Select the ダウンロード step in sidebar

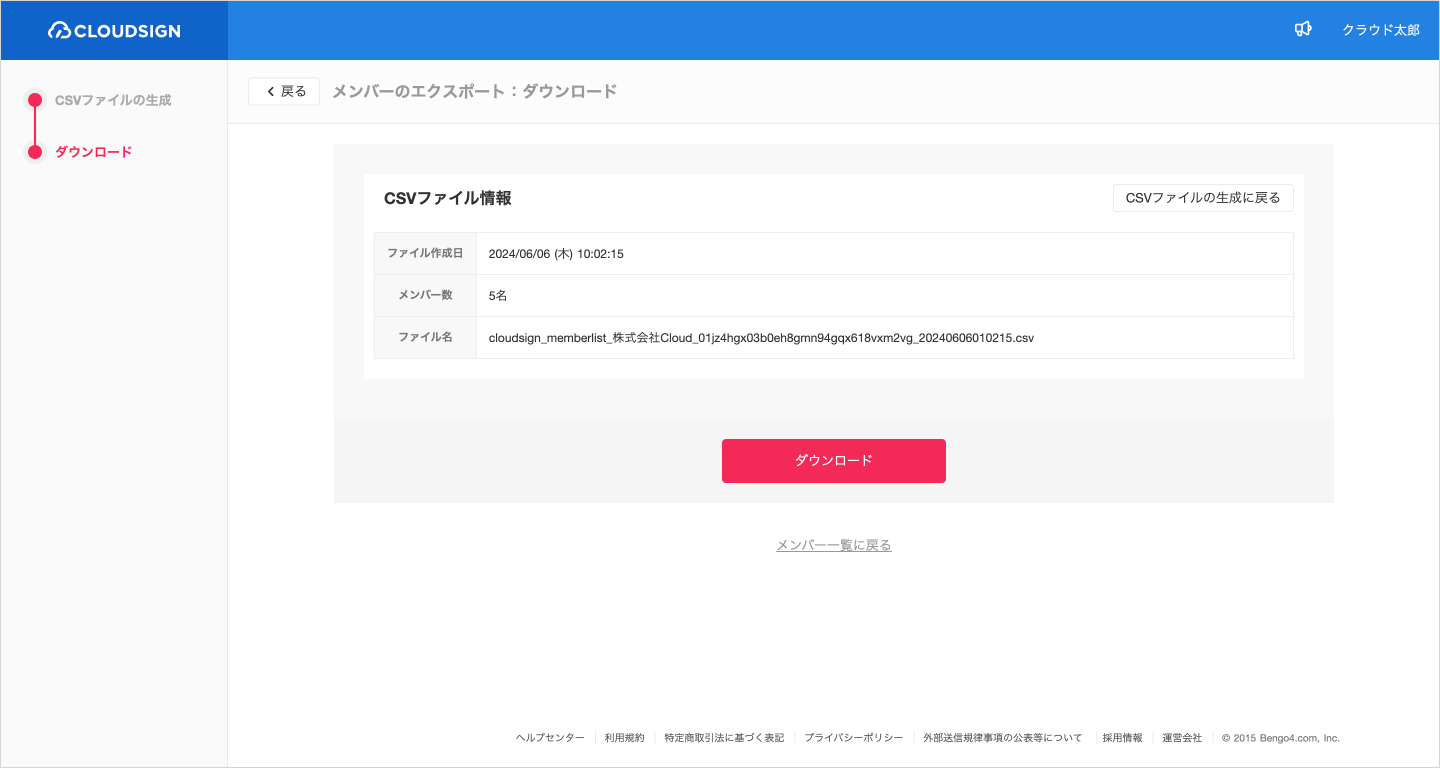coord(93,152)
